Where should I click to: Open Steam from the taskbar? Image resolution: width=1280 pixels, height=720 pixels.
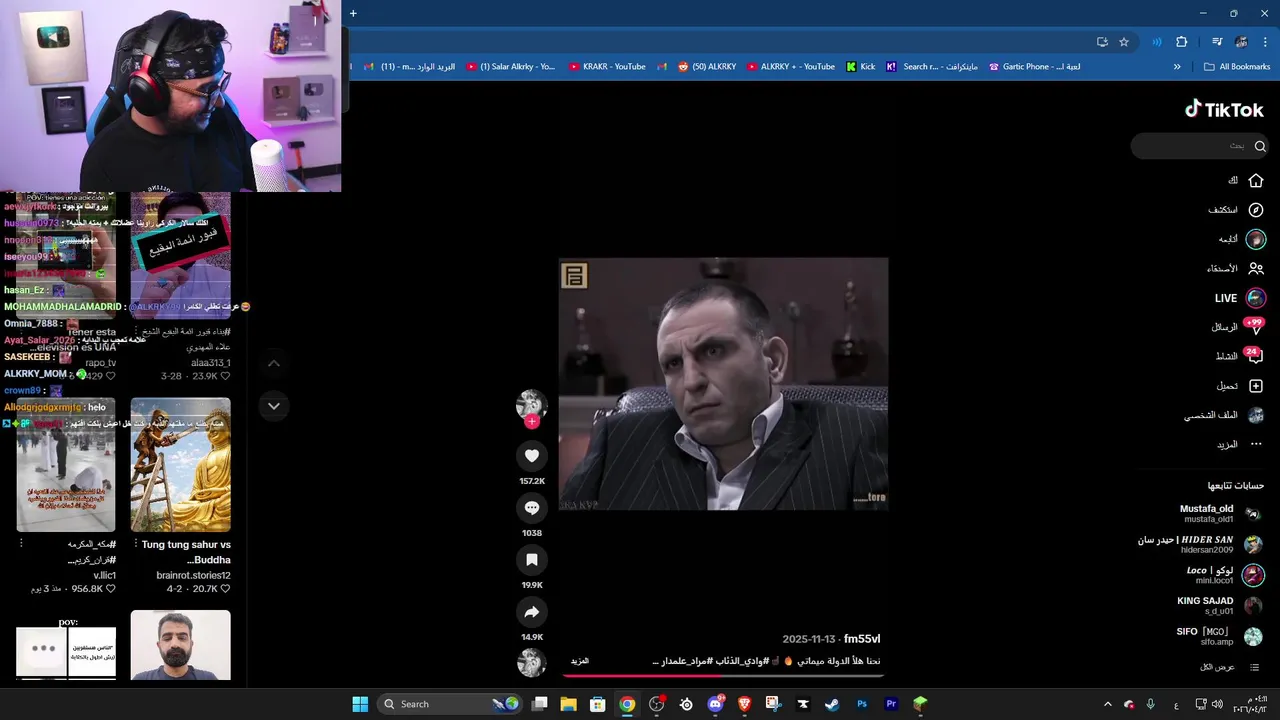(832, 704)
